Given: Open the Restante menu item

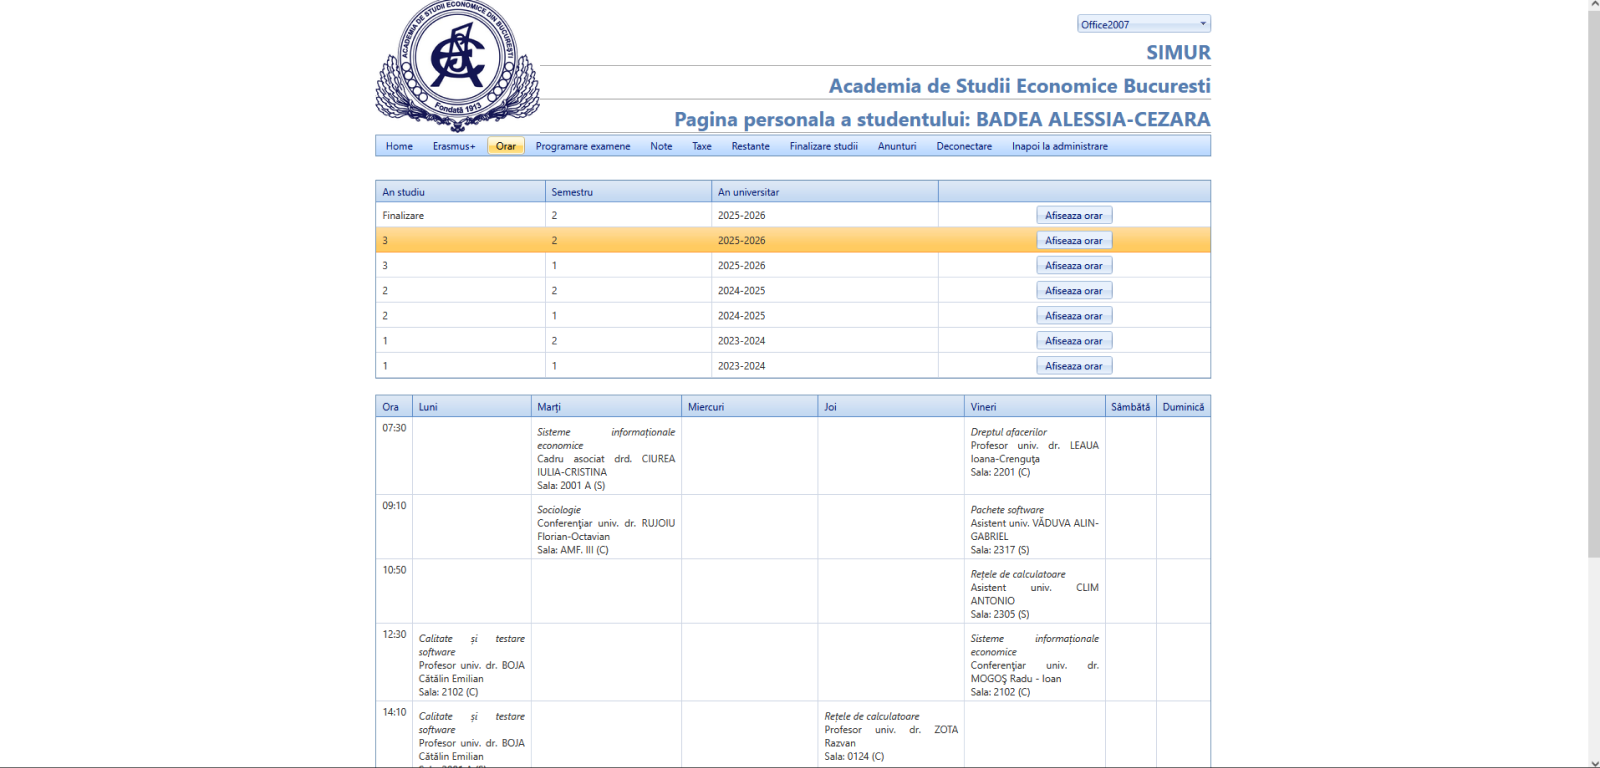Looking at the screenshot, I should pos(750,146).
